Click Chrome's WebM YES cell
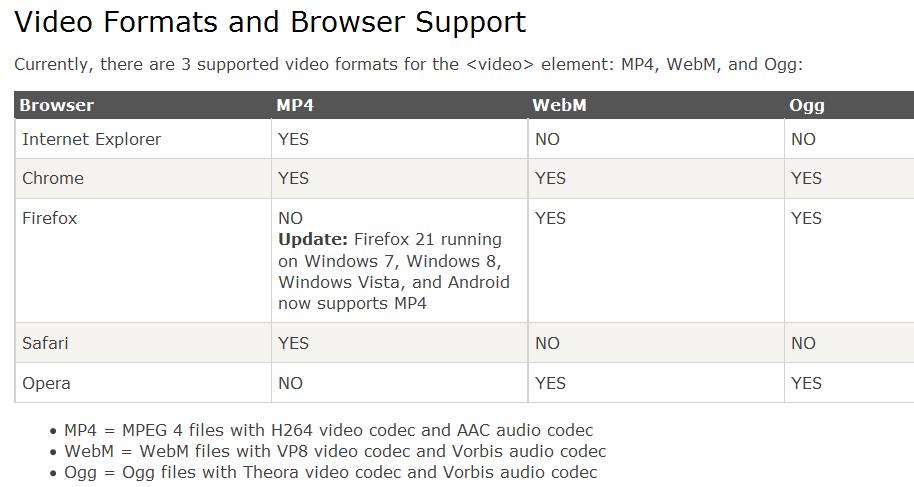The width and height of the screenshot is (914, 487). coord(656,178)
